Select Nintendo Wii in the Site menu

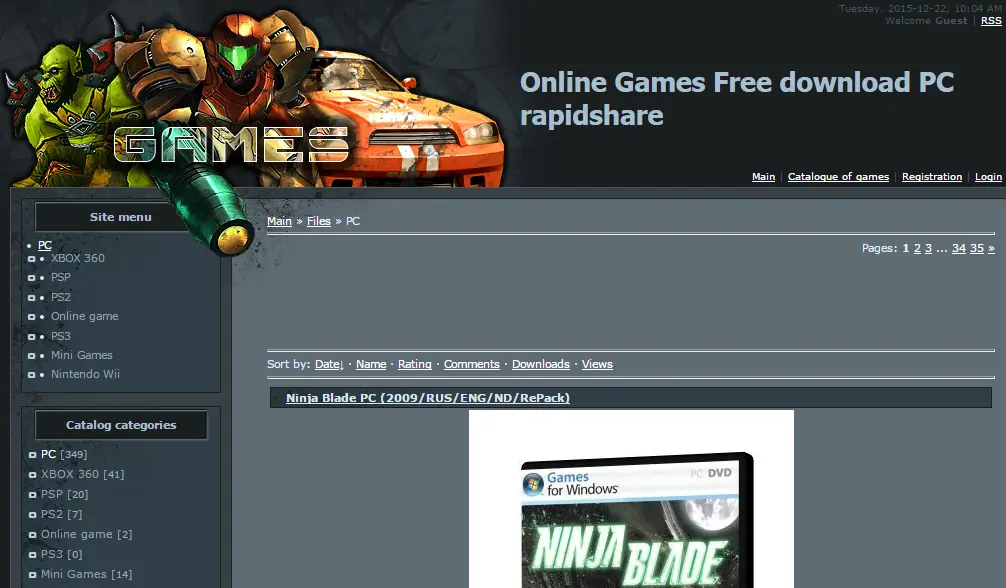pyautogui.click(x=85, y=374)
